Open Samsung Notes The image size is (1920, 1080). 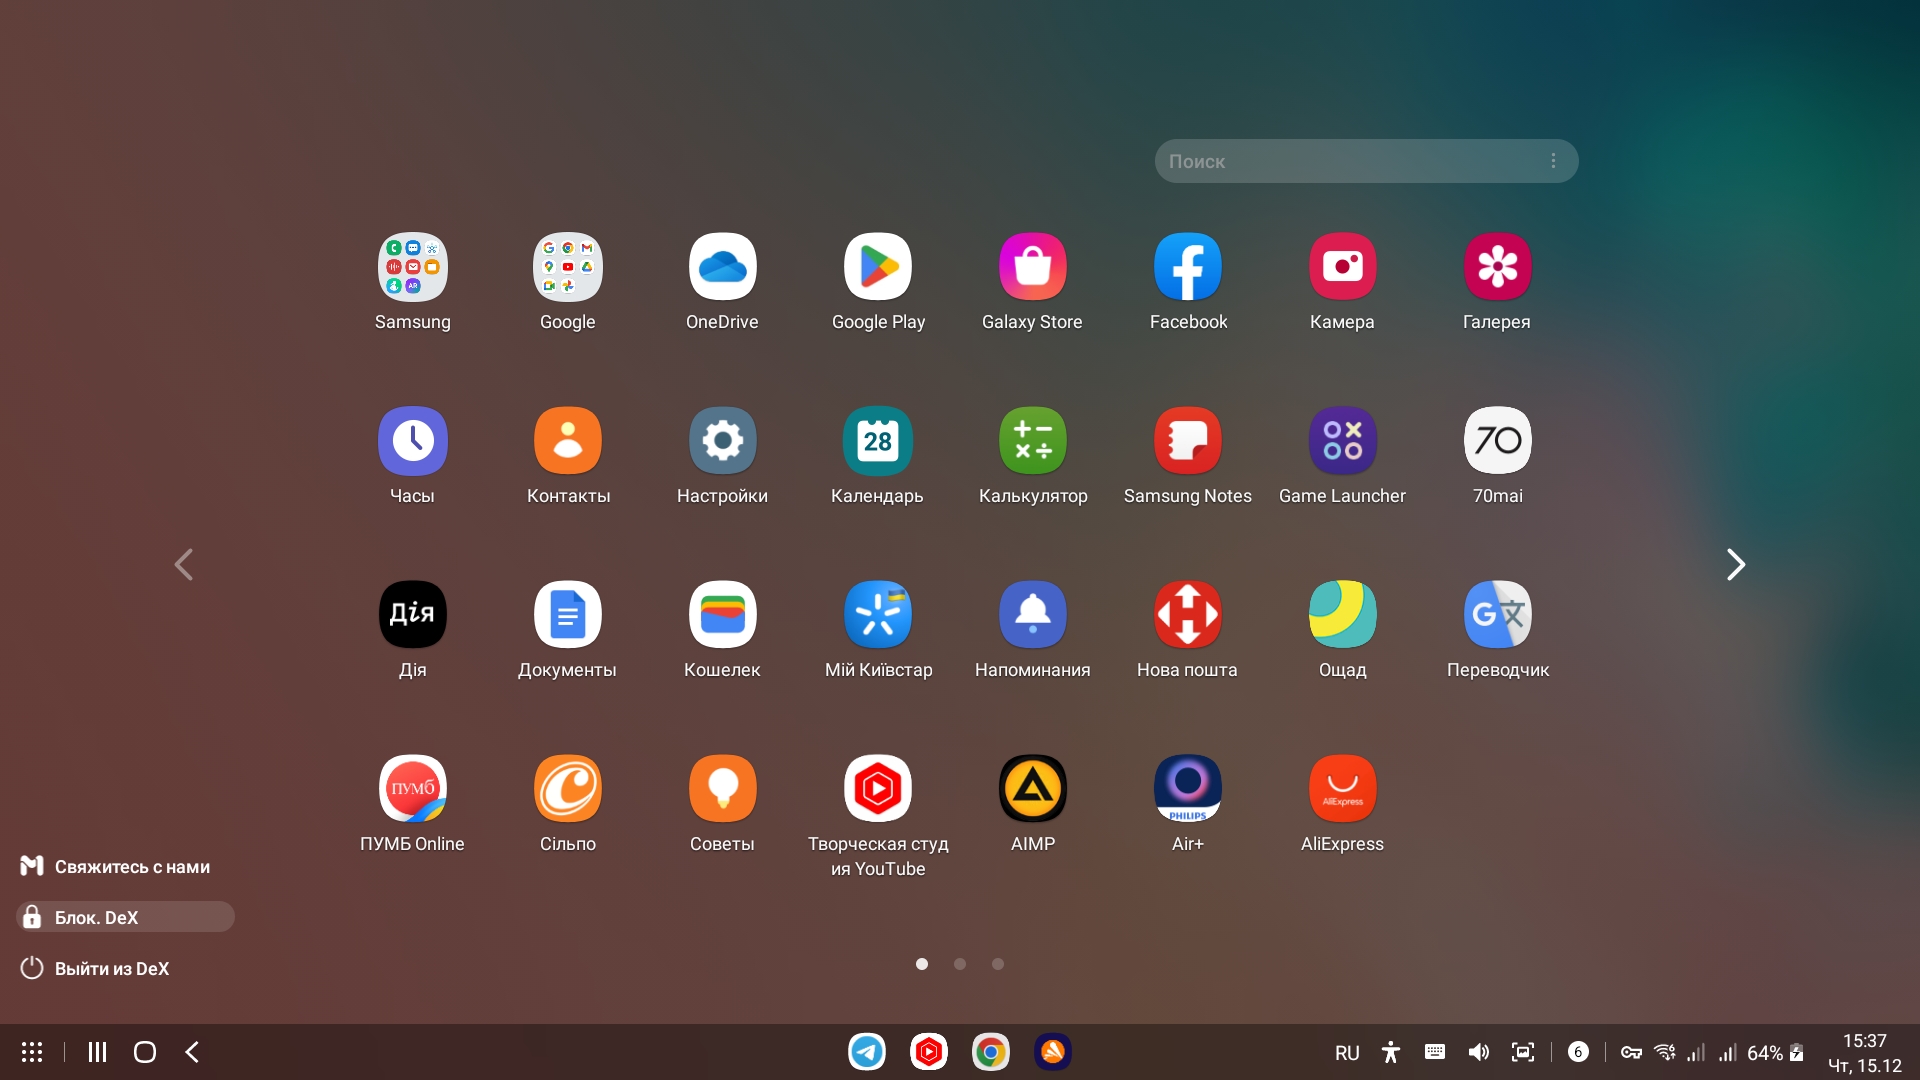[x=1188, y=441]
